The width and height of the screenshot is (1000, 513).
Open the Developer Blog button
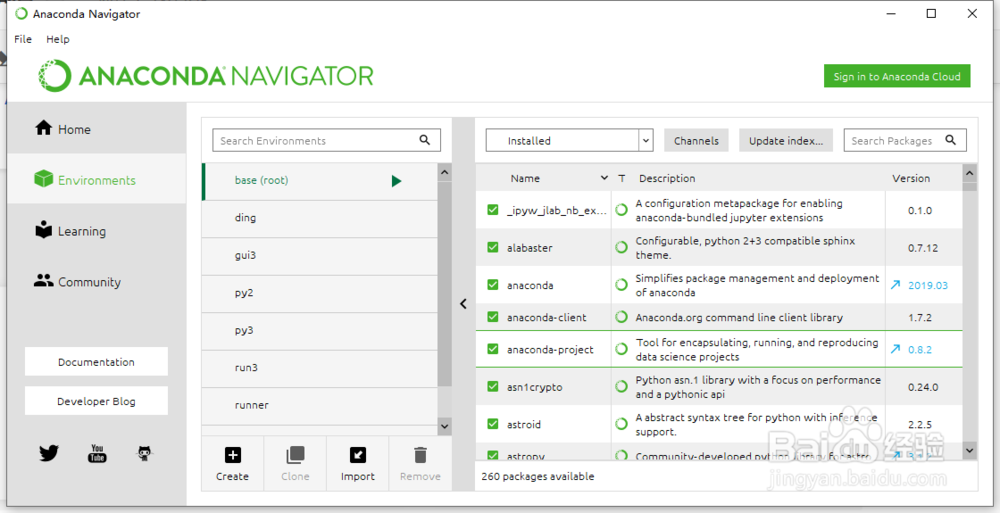point(96,401)
